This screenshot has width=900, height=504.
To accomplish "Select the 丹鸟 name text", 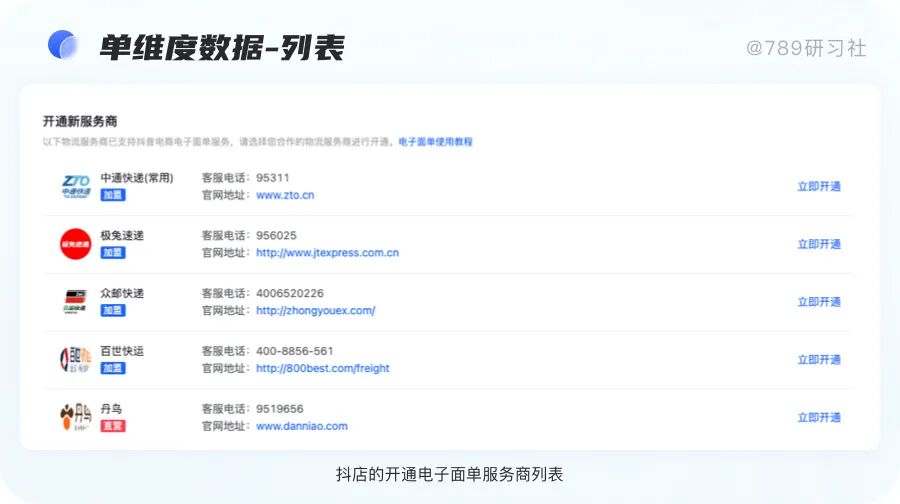I will point(111,409).
